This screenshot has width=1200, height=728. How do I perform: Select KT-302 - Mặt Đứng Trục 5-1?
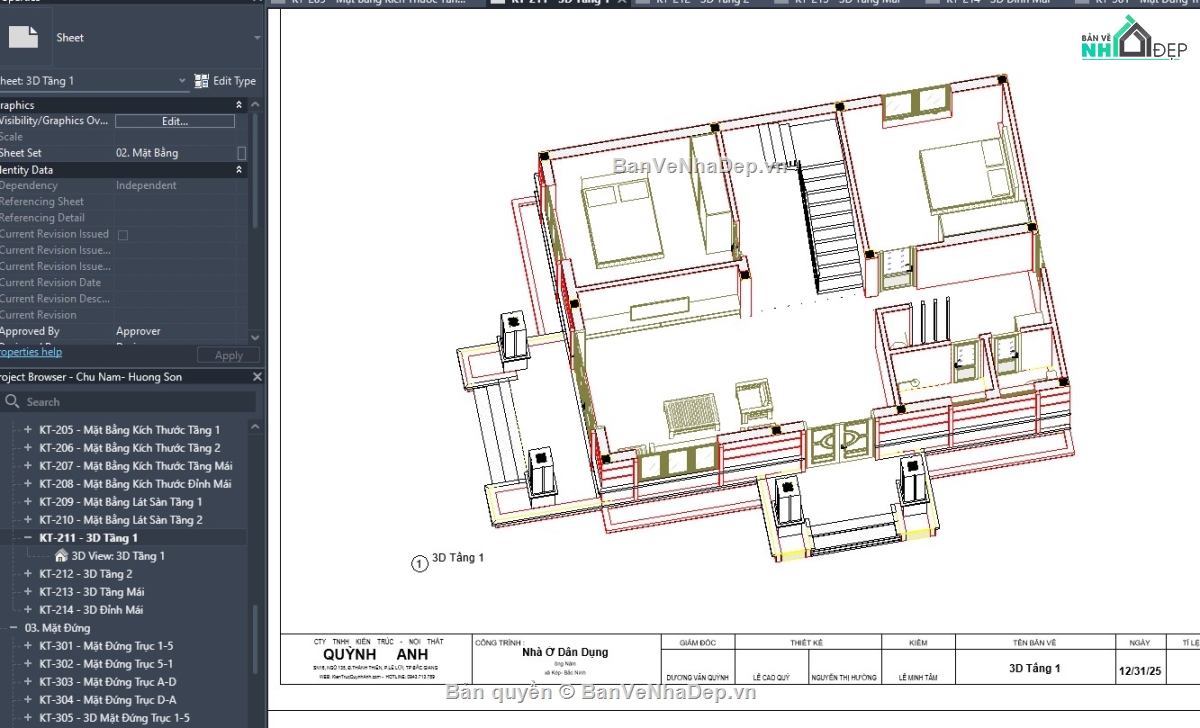point(106,664)
